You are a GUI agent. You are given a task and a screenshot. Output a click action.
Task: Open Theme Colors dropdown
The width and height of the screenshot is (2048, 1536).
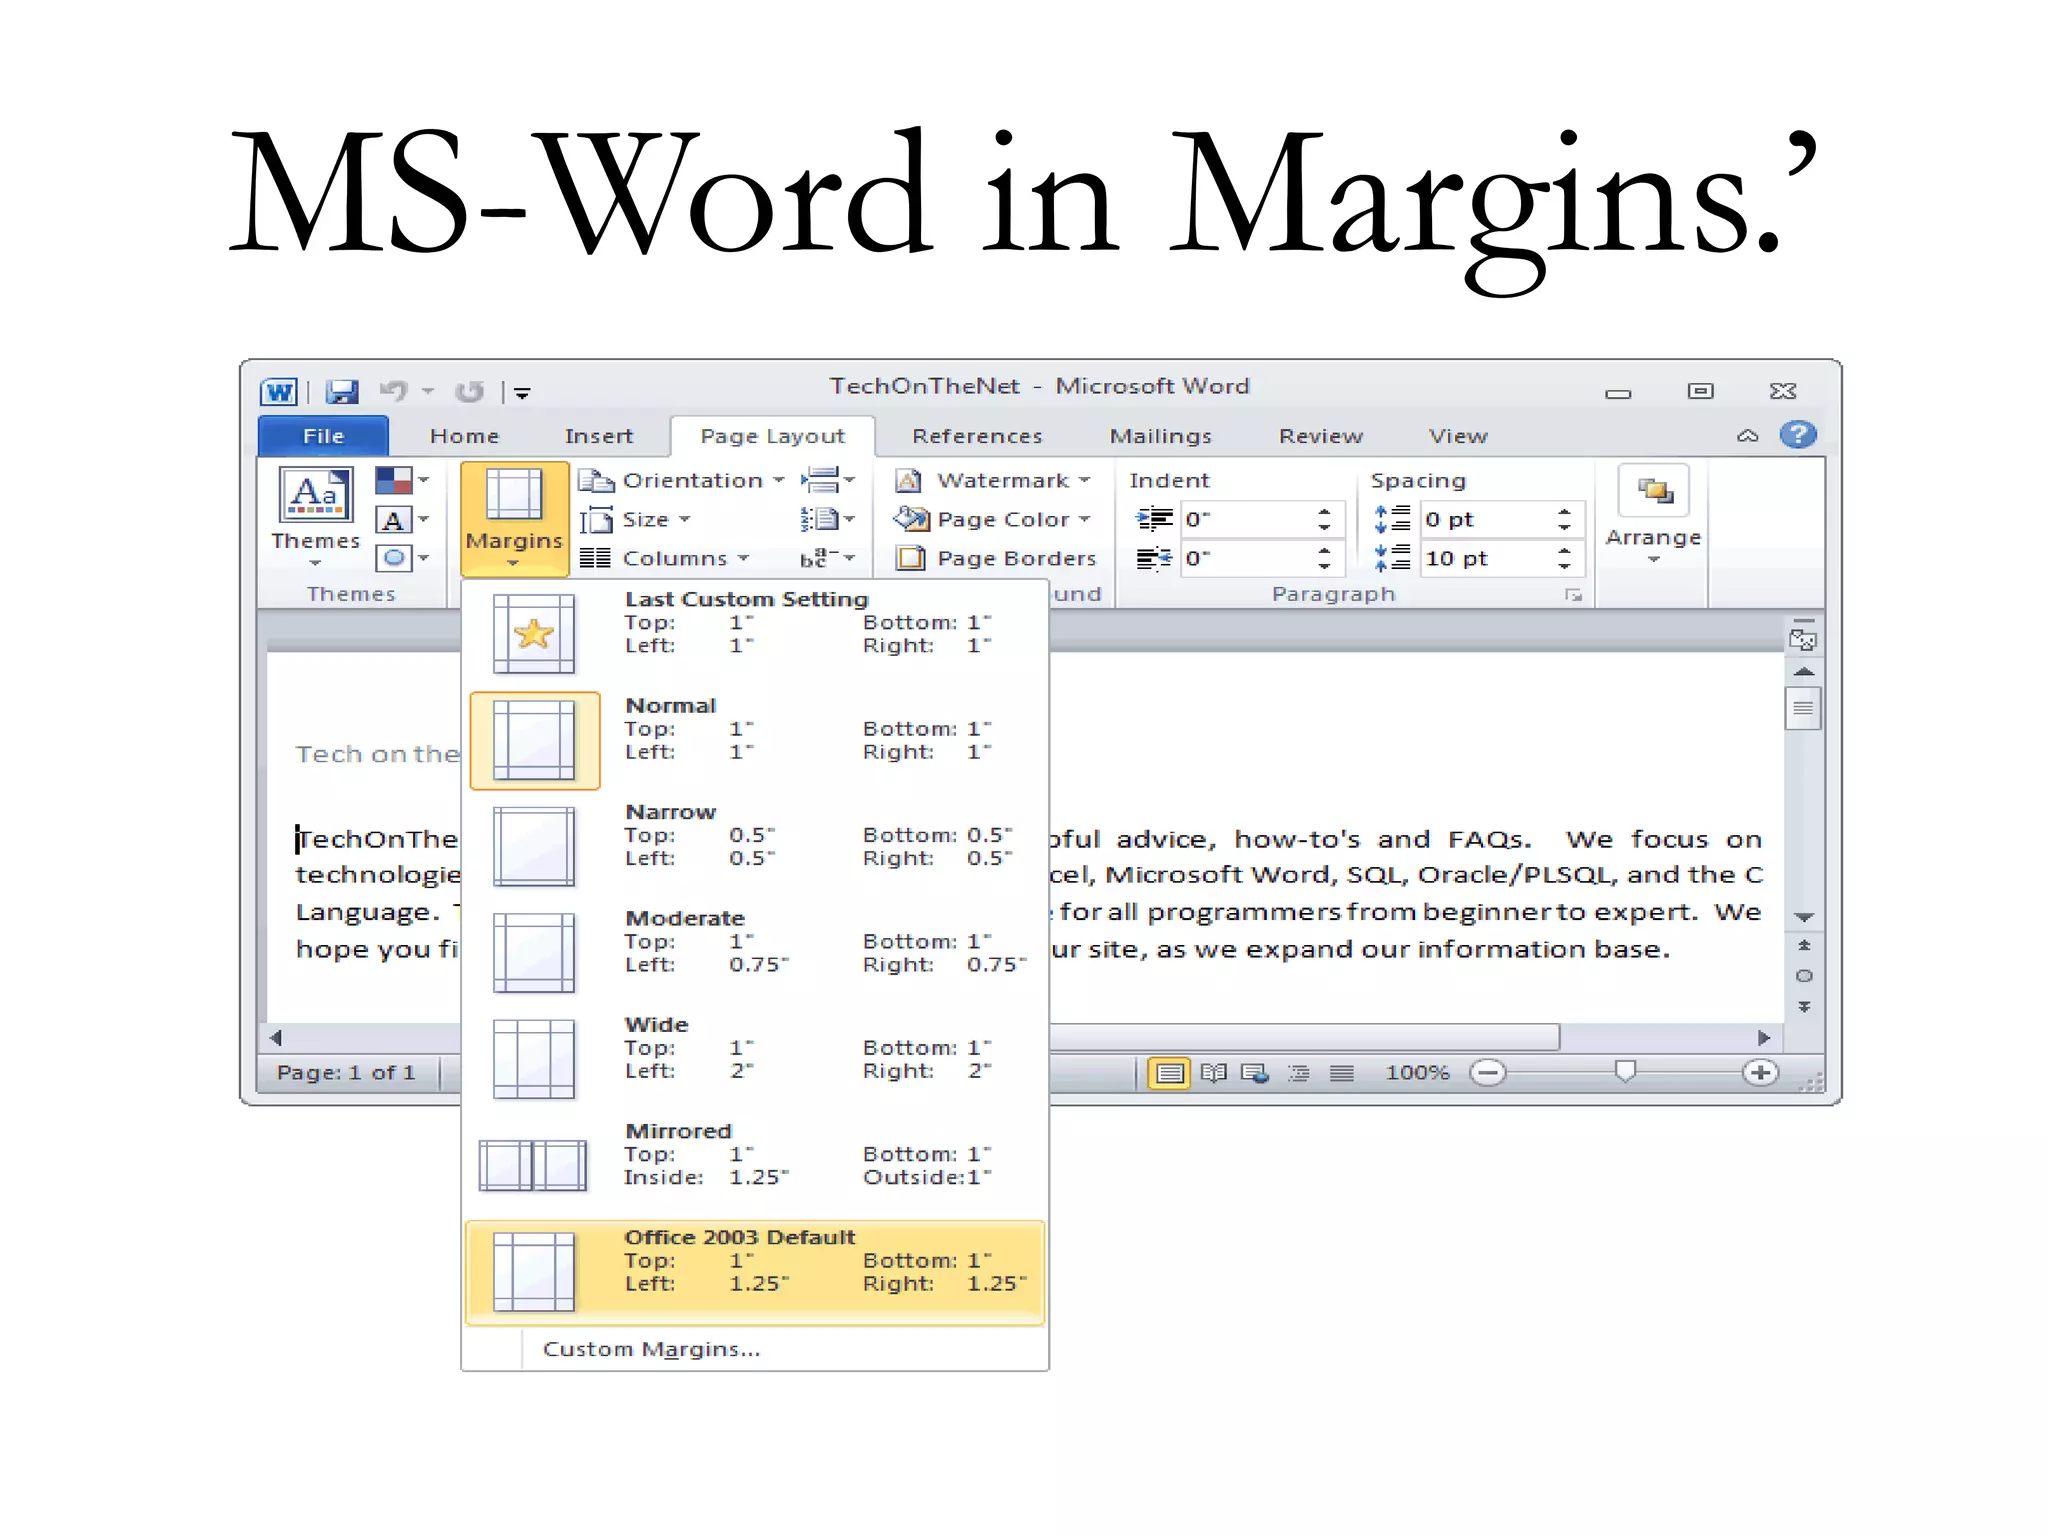point(402,481)
